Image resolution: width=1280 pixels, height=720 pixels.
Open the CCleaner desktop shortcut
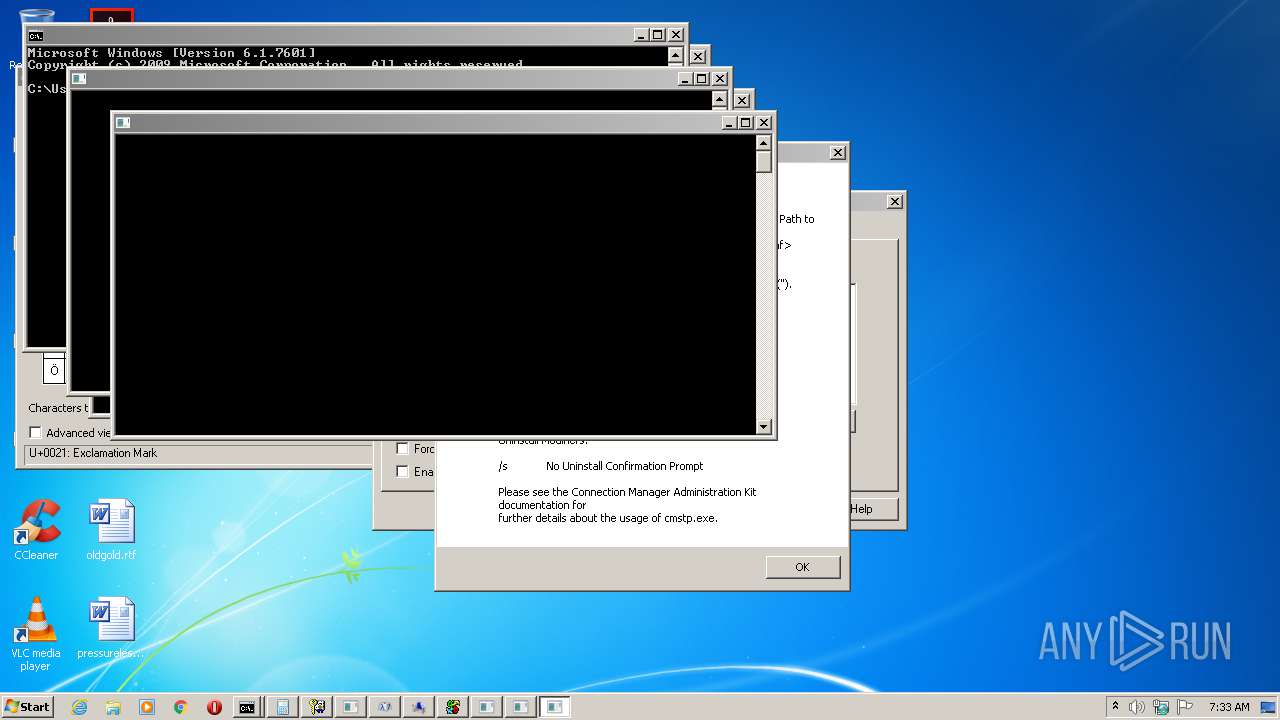pyautogui.click(x=36, y=530)
